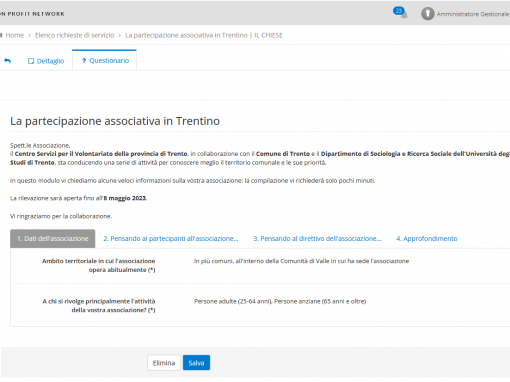This screenshot has width=510, height=382.
Task: Click the Ambito territoriale question label
Action: pos(98,265)
